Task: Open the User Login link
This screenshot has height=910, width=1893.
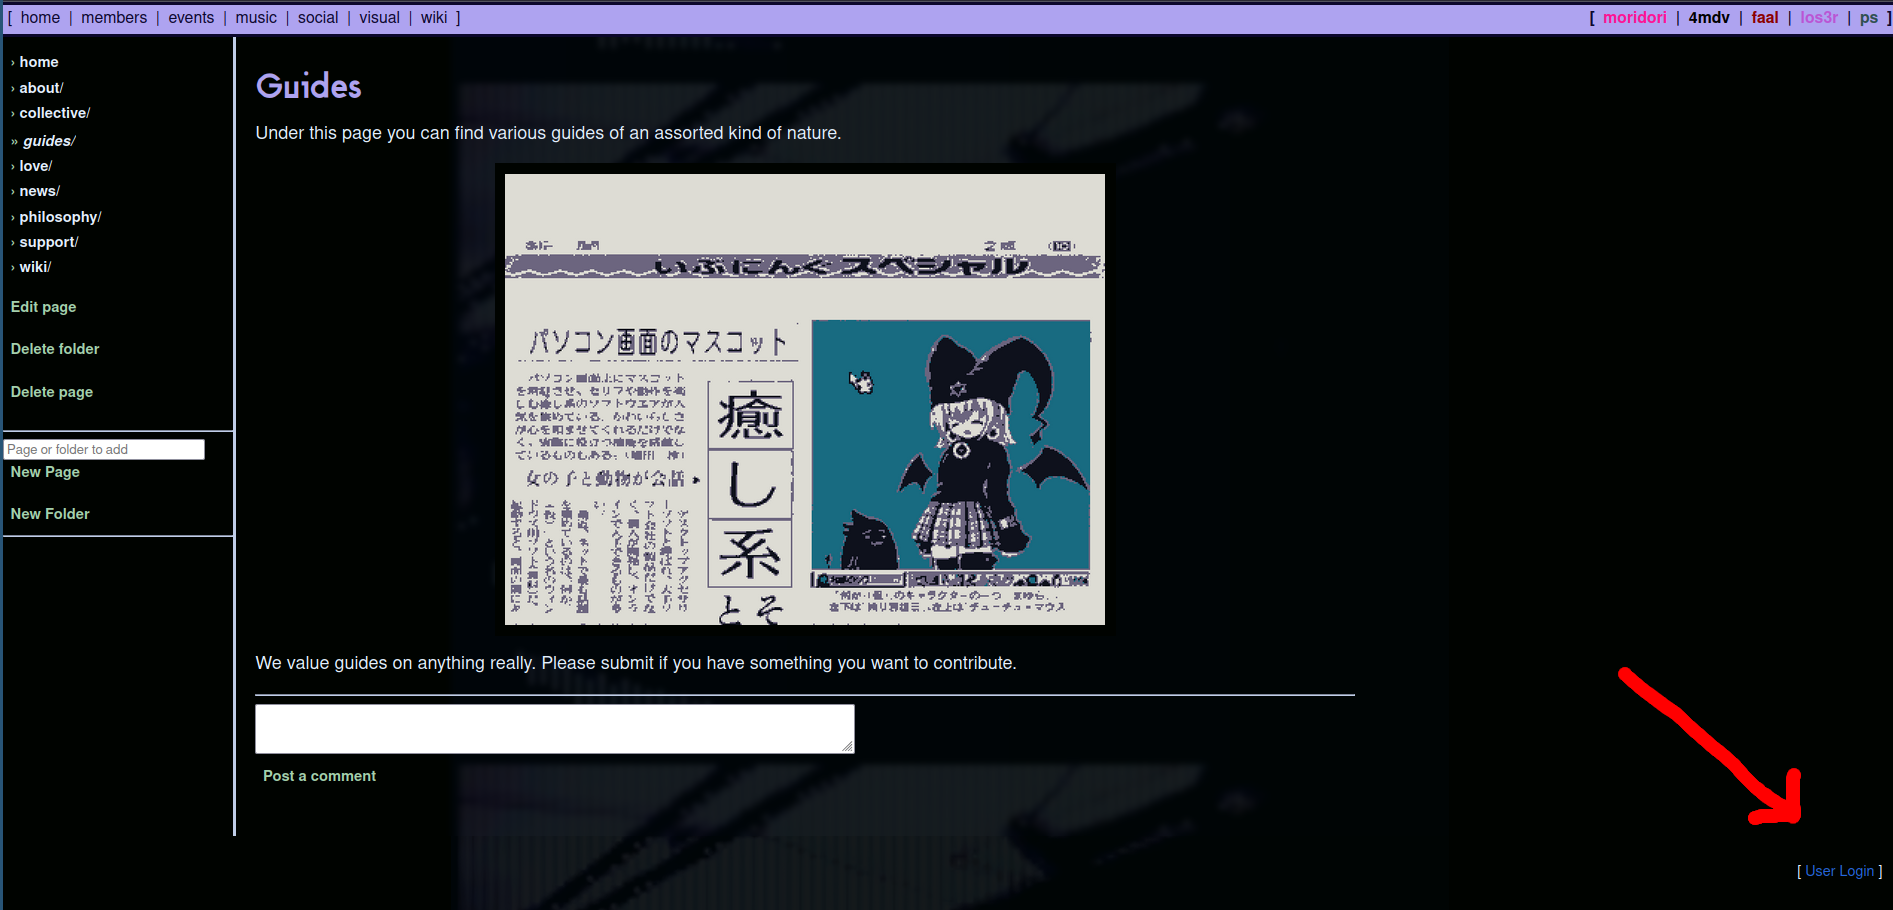Action: pyautogui.click(x=1839, y=871)
